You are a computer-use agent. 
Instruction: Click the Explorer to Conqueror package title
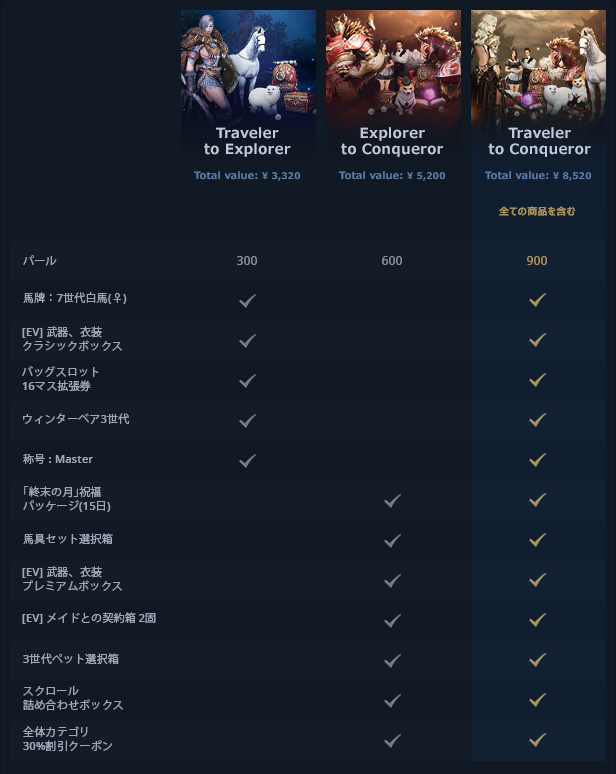[392, 141]
